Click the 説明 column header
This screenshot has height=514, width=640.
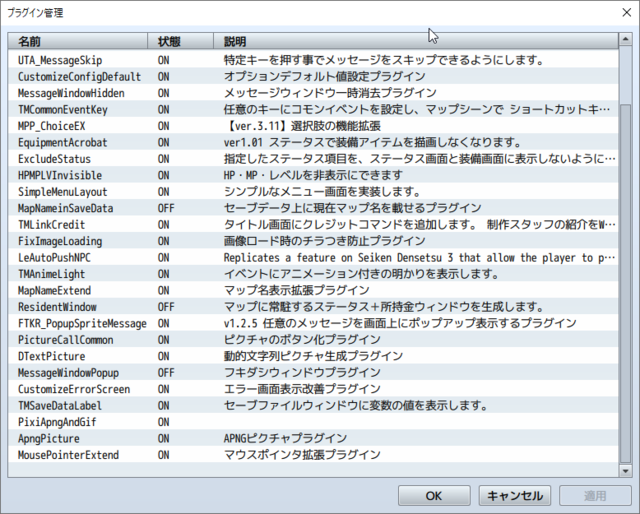416,41
